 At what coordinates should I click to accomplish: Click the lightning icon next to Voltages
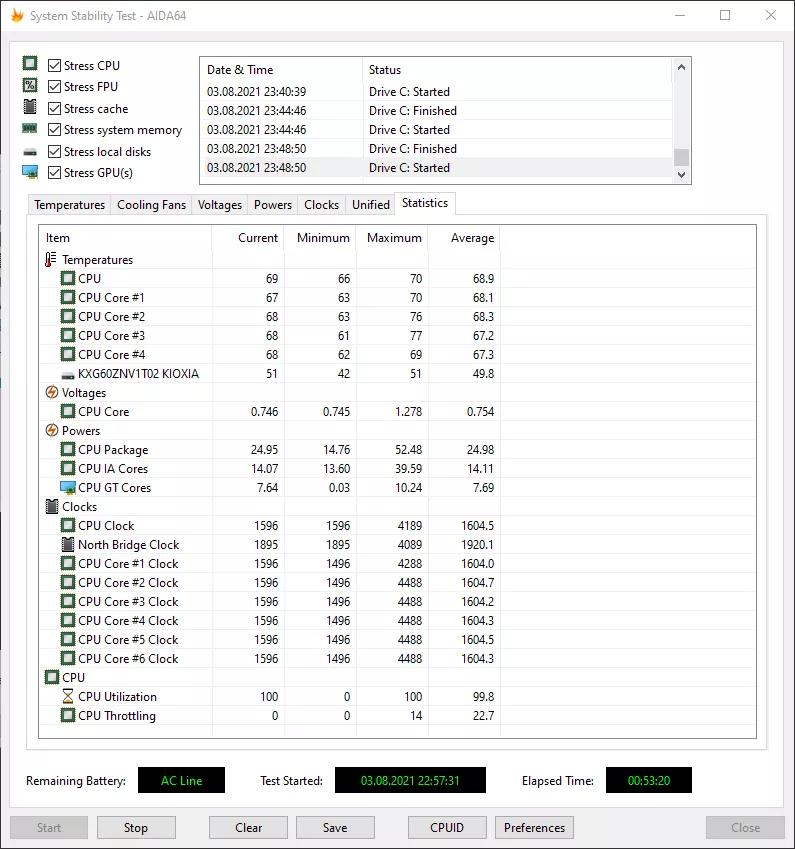coord(51,392)
